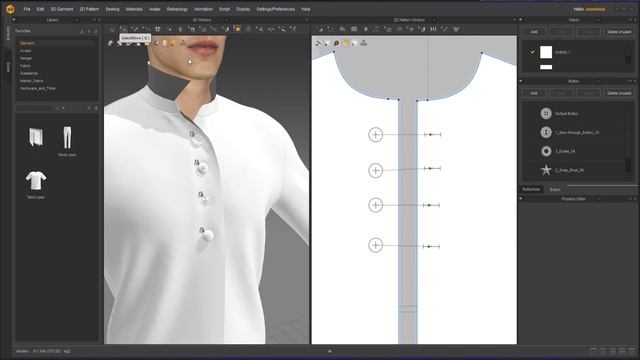The width and height of the screenshot is (640, 360).
Task: Click the star-shaped snap rivet icon
Action: tap(546, 170)
